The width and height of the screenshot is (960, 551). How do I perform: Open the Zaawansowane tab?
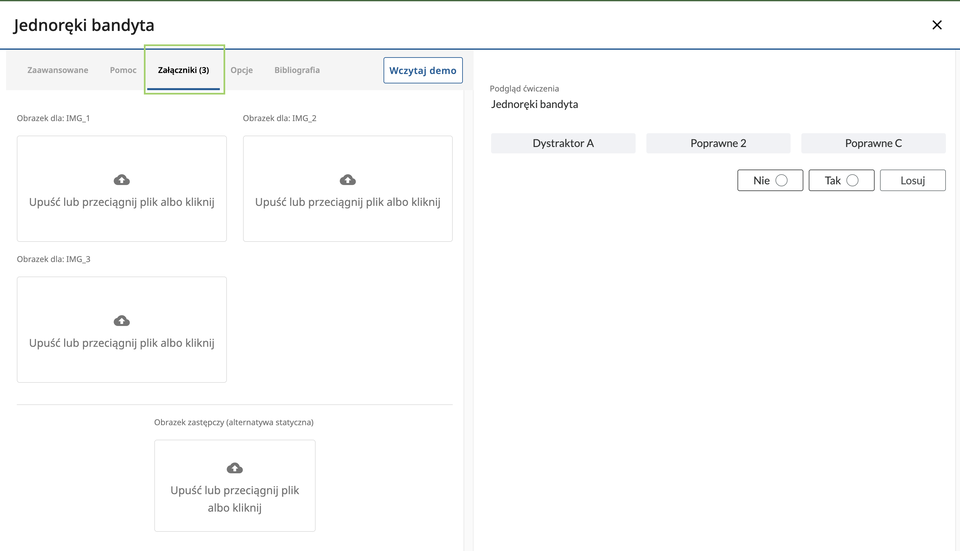[x=58, y=70]
